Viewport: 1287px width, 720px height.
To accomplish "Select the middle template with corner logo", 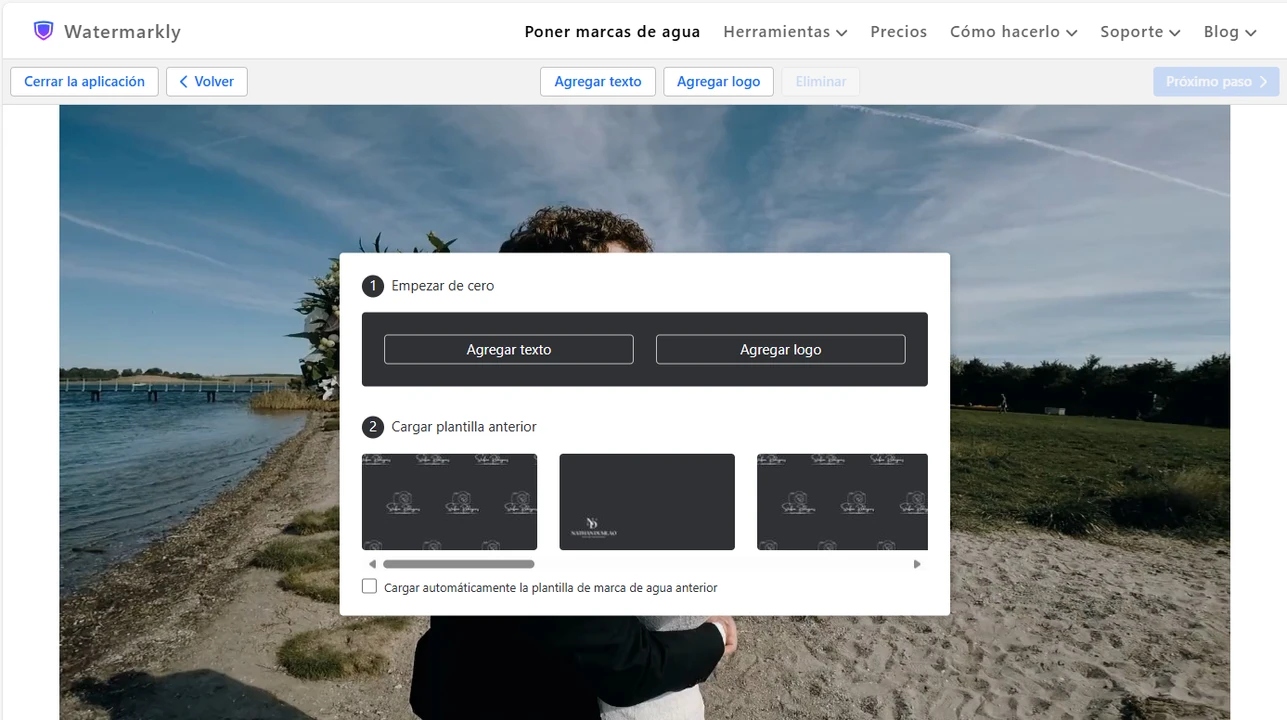I will pyautogui.click(x=647, y=501).
